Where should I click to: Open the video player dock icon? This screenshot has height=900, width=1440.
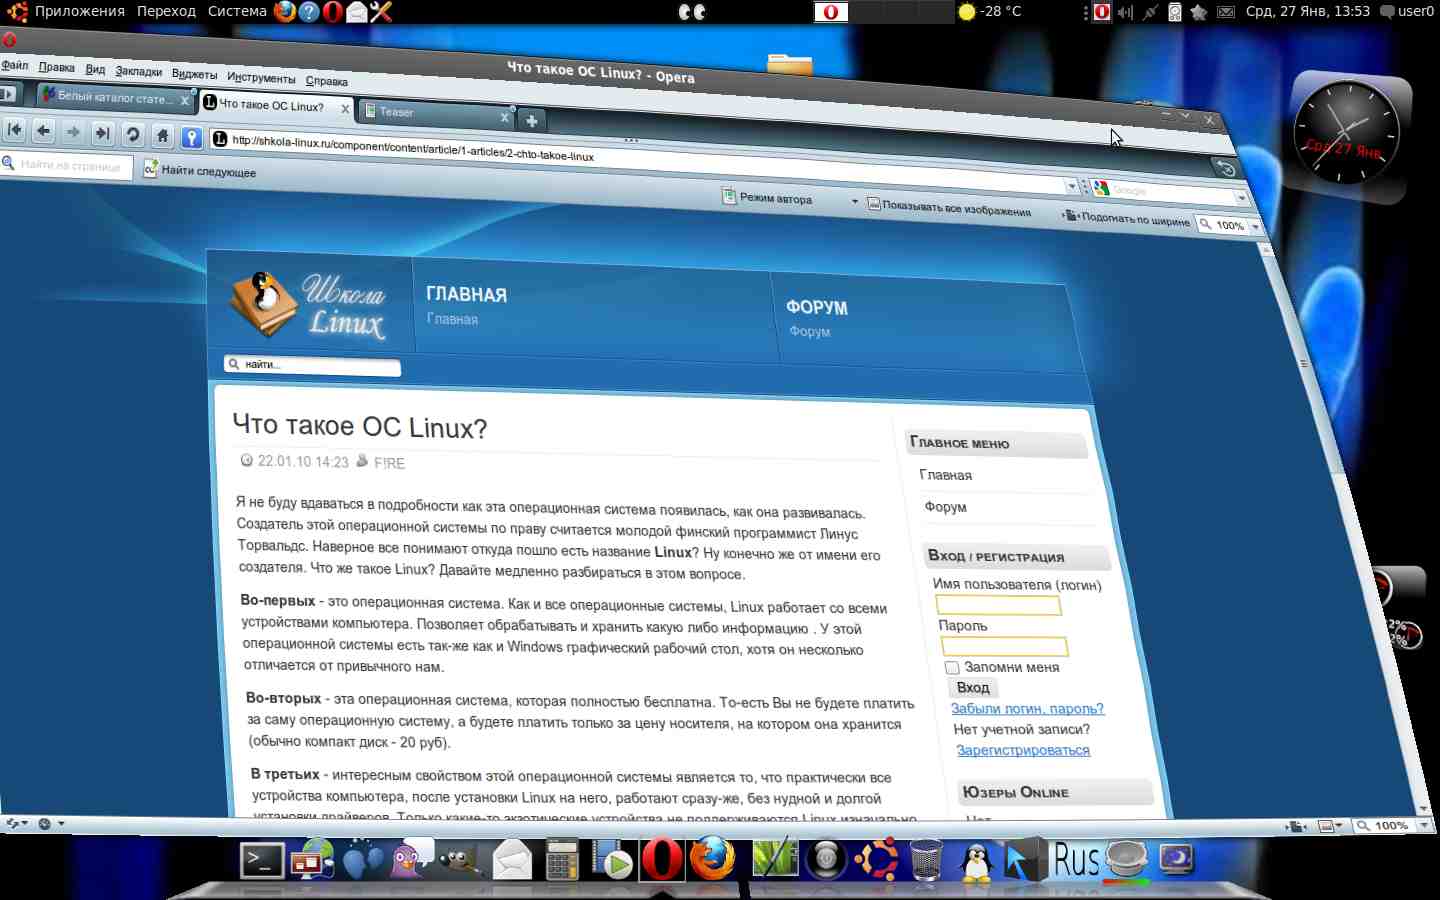[x=612, y=860]
